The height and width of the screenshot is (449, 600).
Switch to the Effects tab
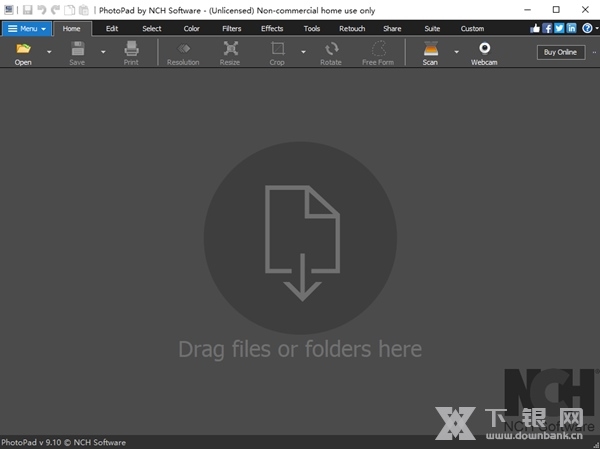coord(272,29)
